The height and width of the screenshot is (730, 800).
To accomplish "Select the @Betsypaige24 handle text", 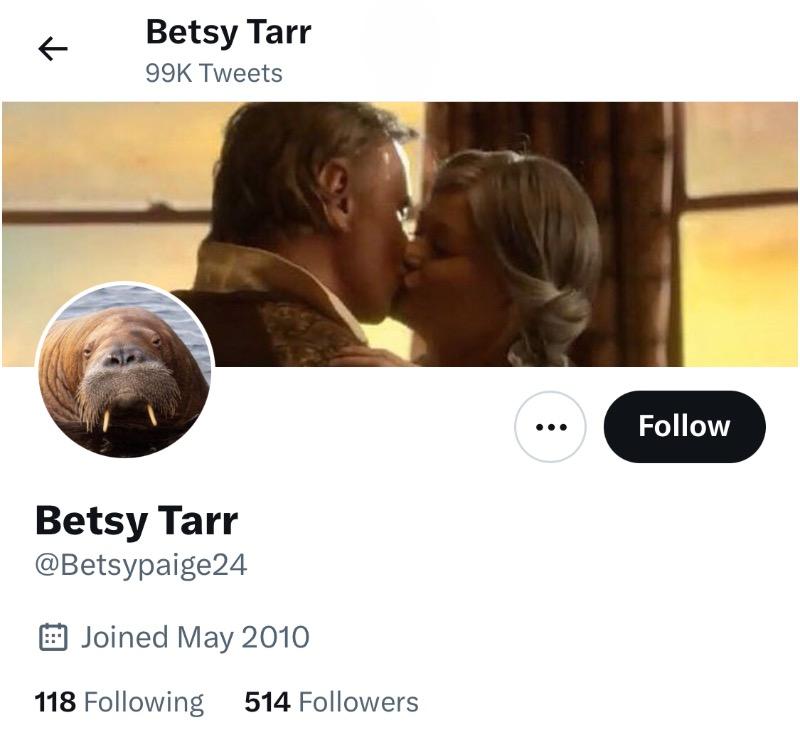I will click(x=141, y=565).
